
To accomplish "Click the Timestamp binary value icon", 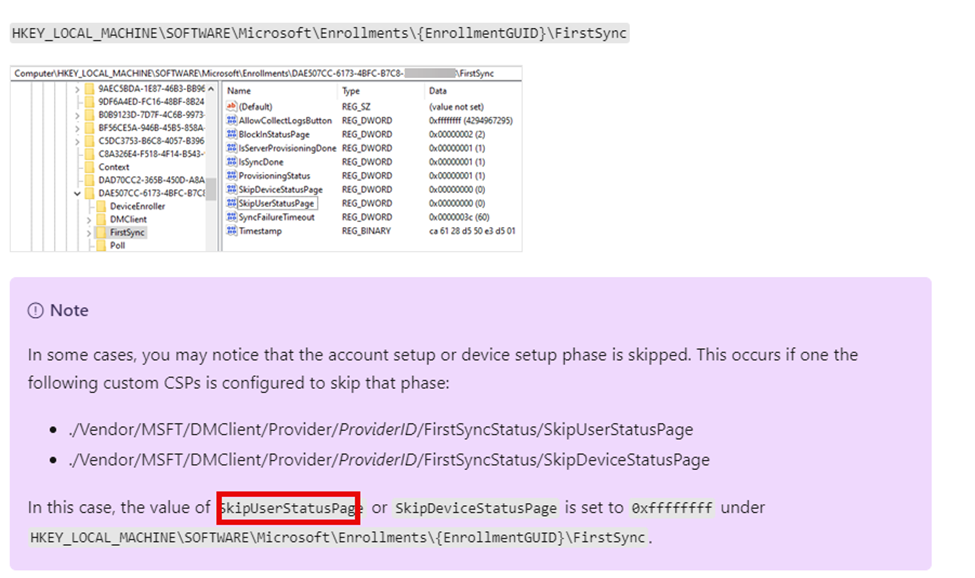I will coord(231,231).
